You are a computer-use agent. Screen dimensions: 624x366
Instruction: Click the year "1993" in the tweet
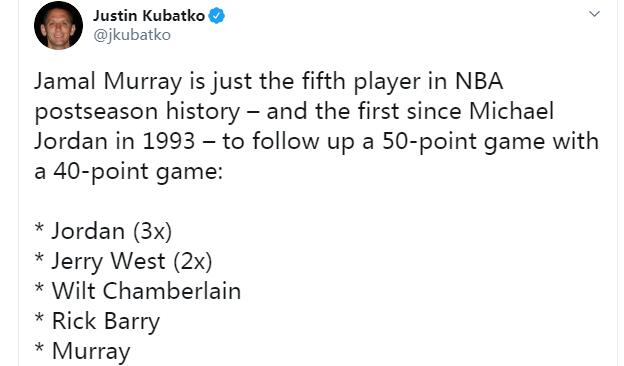pyautogui.click(x=168, y=141)
